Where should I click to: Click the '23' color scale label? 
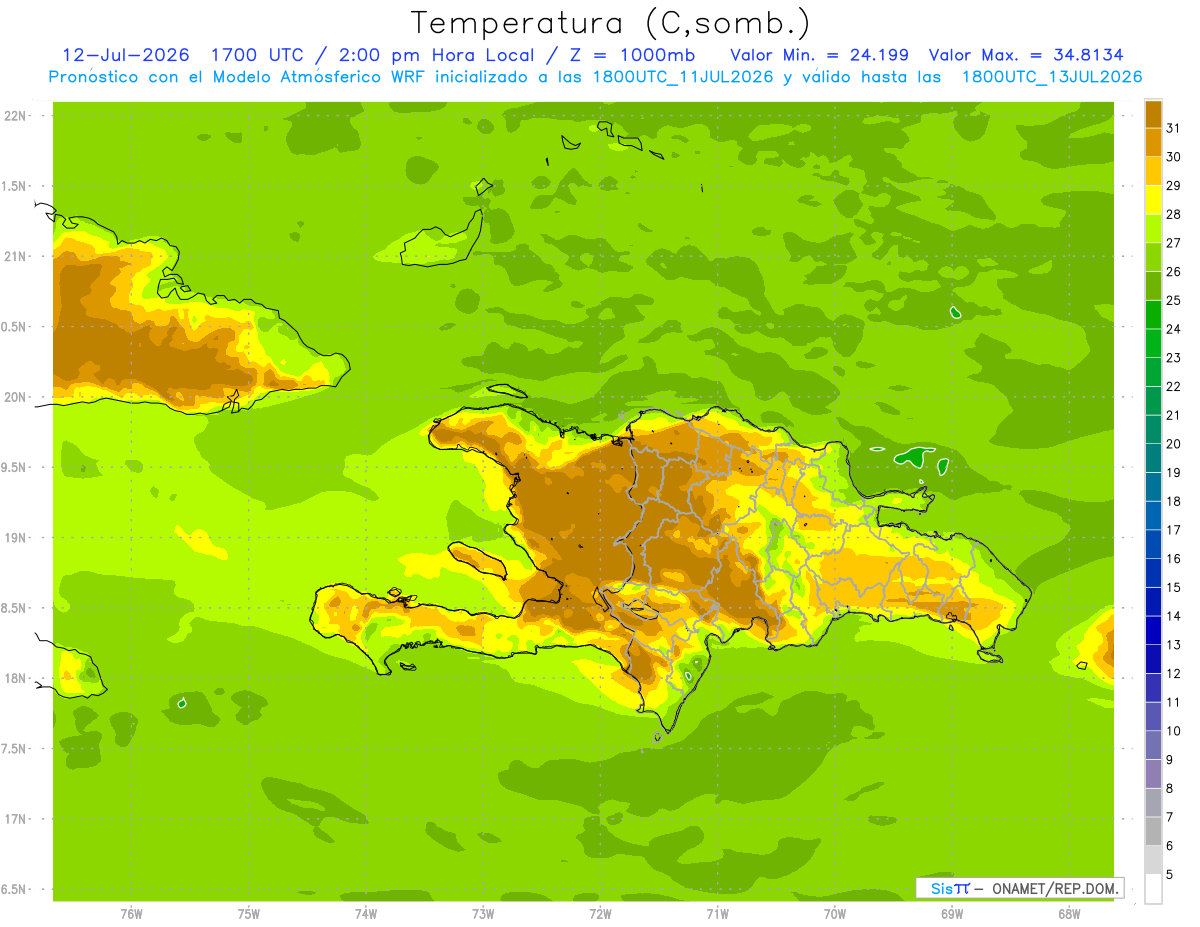1173,358
